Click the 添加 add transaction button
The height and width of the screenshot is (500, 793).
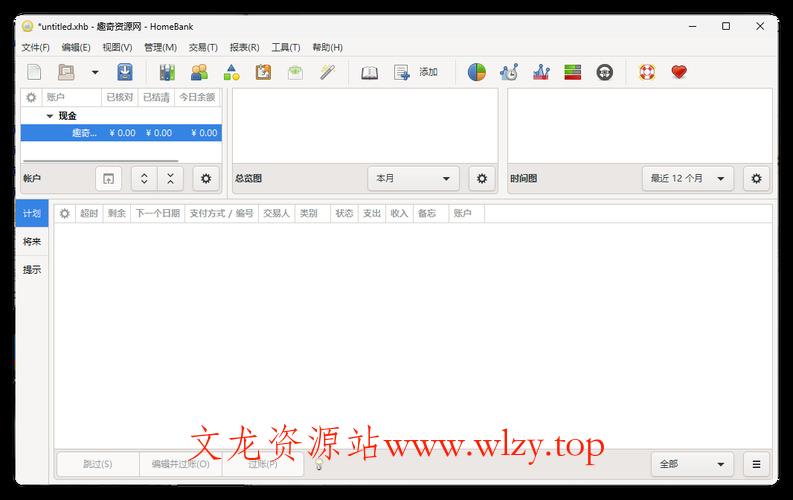(x=415, y=72)
